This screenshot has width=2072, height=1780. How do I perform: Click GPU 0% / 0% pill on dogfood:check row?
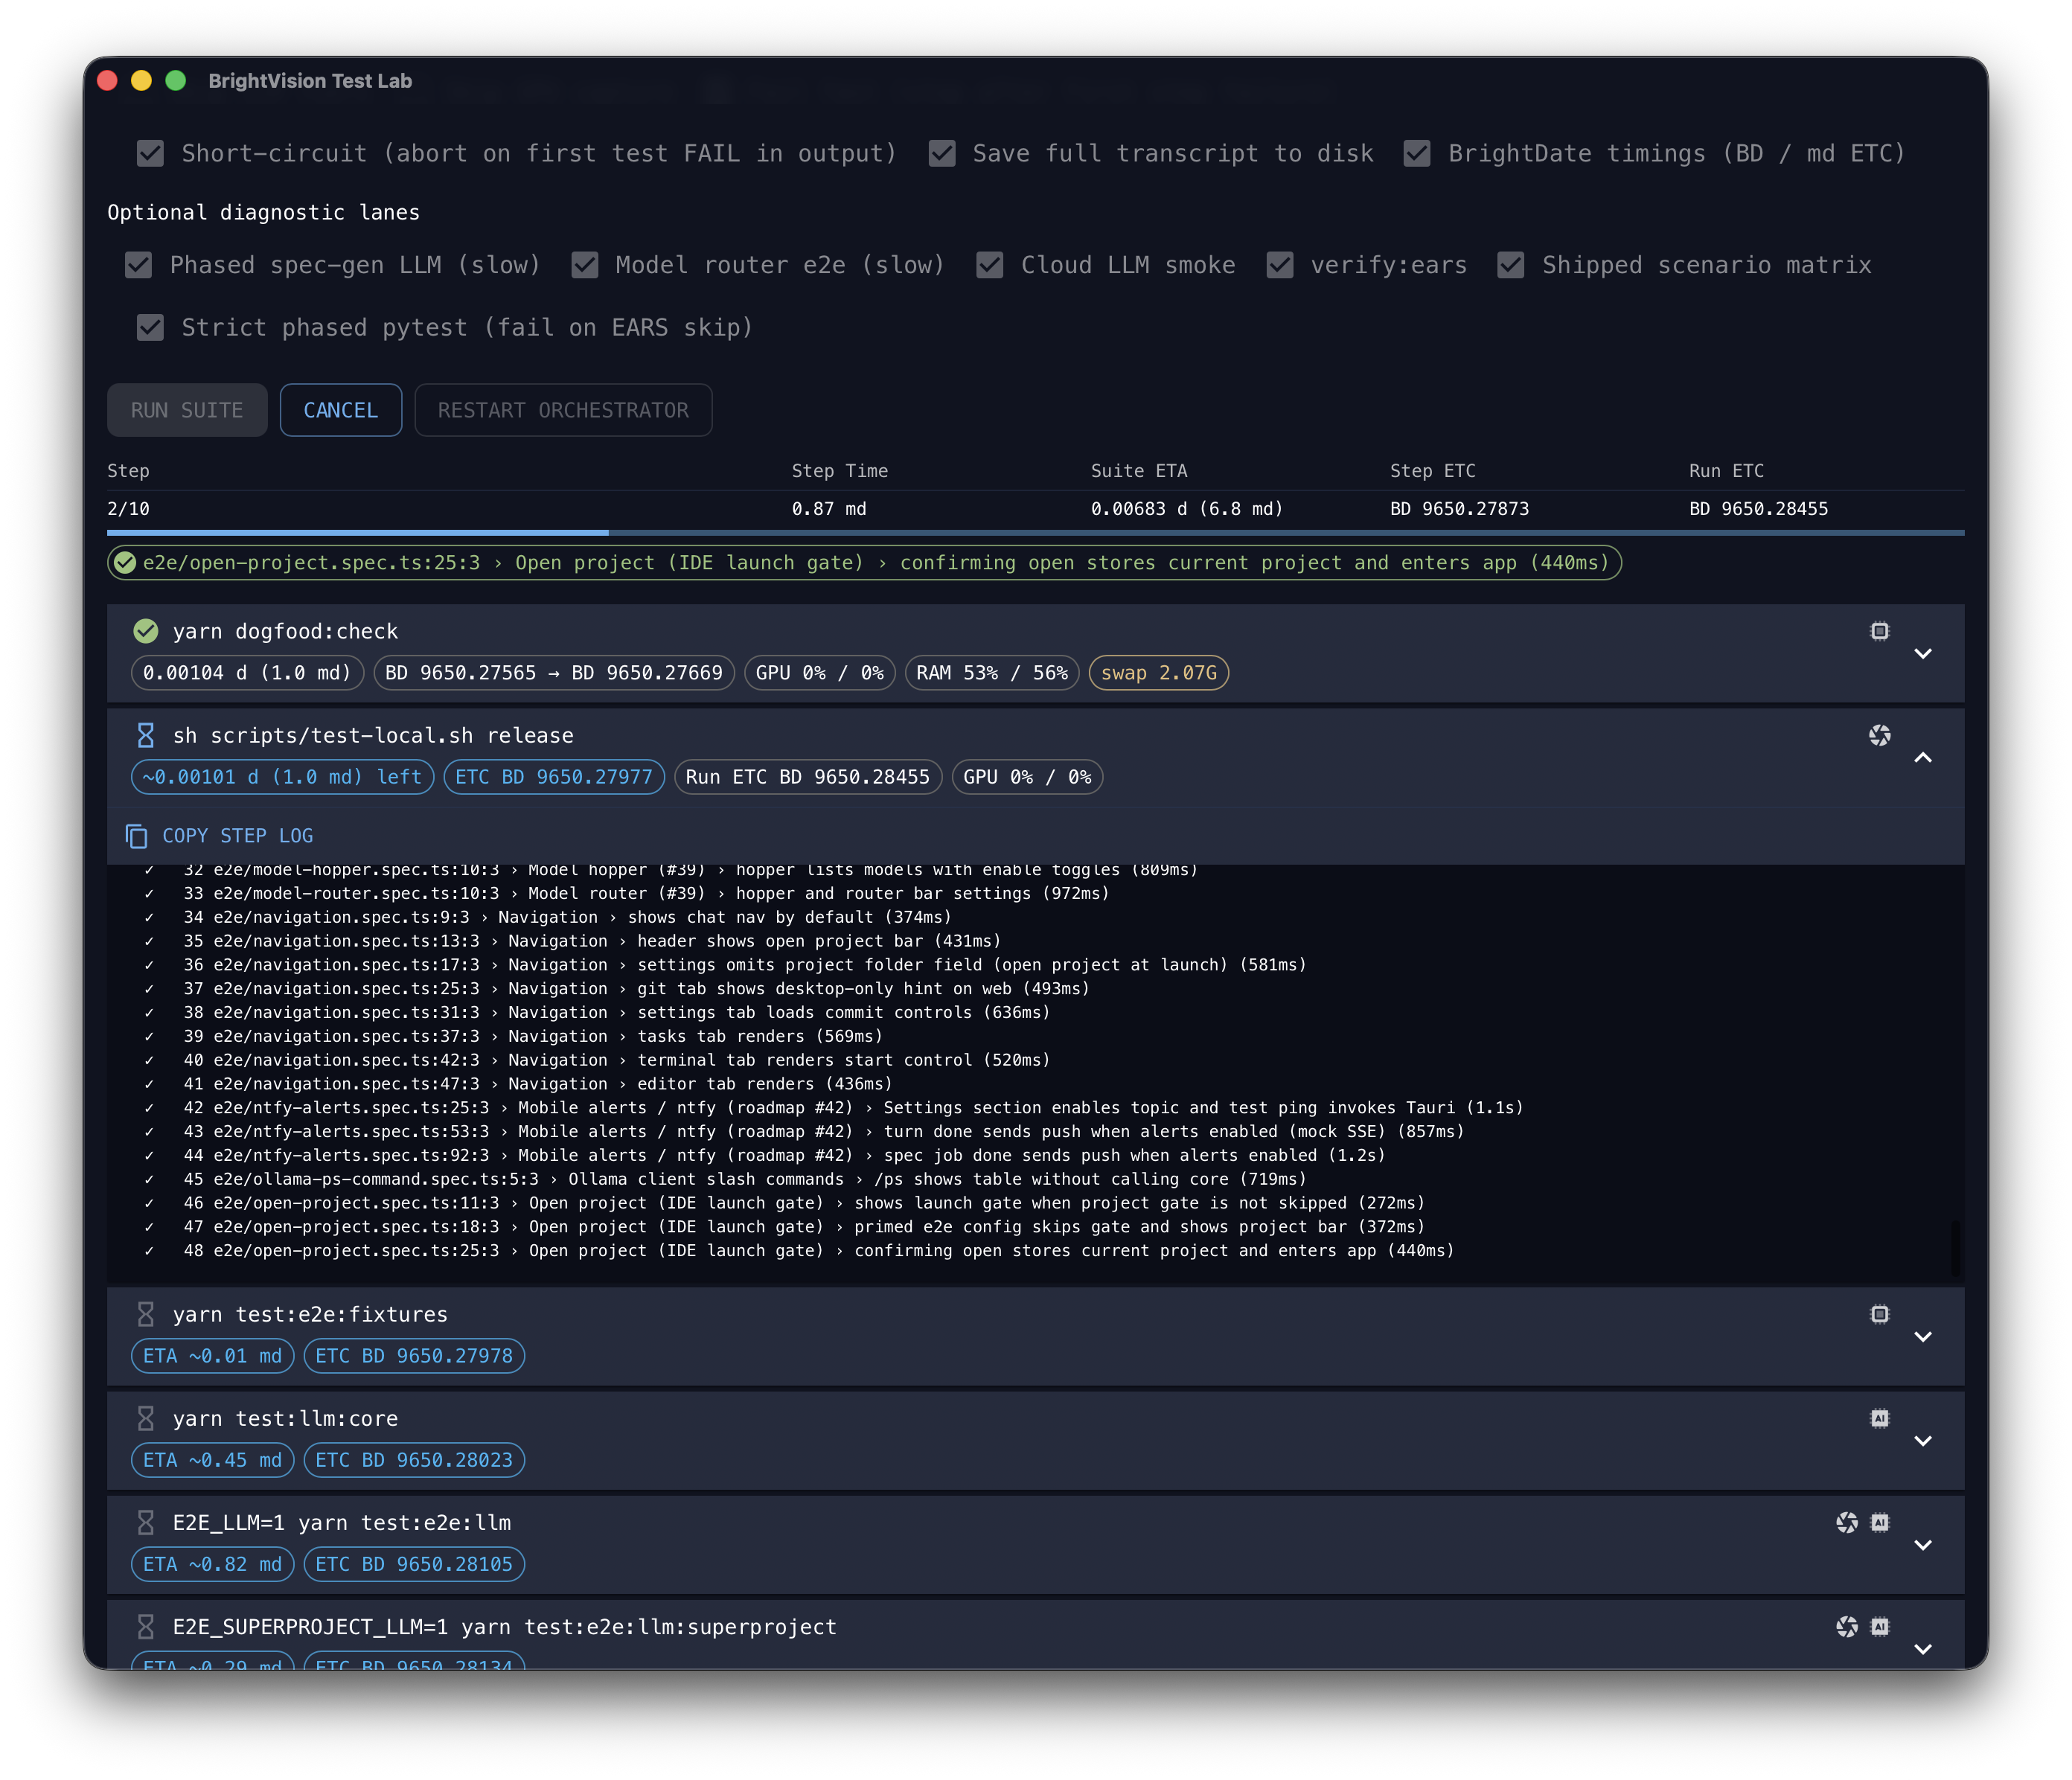coord(819,673)
